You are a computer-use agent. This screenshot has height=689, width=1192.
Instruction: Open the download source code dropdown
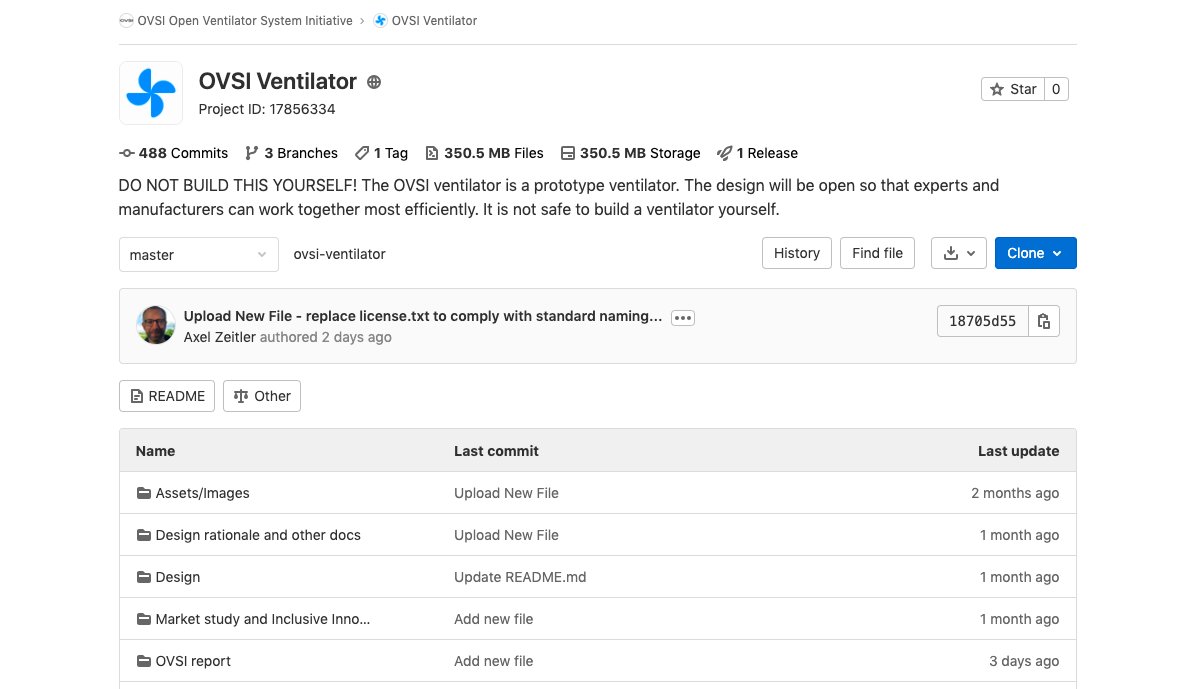pos(959,253)
